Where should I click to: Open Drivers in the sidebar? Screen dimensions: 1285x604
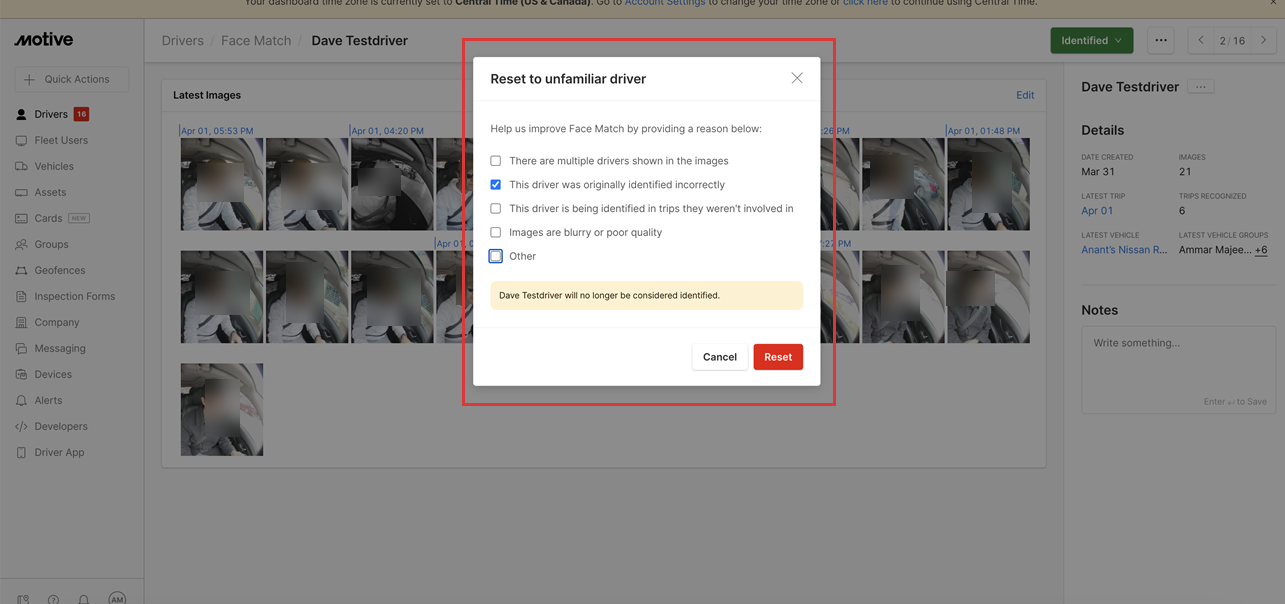[51, 114]
